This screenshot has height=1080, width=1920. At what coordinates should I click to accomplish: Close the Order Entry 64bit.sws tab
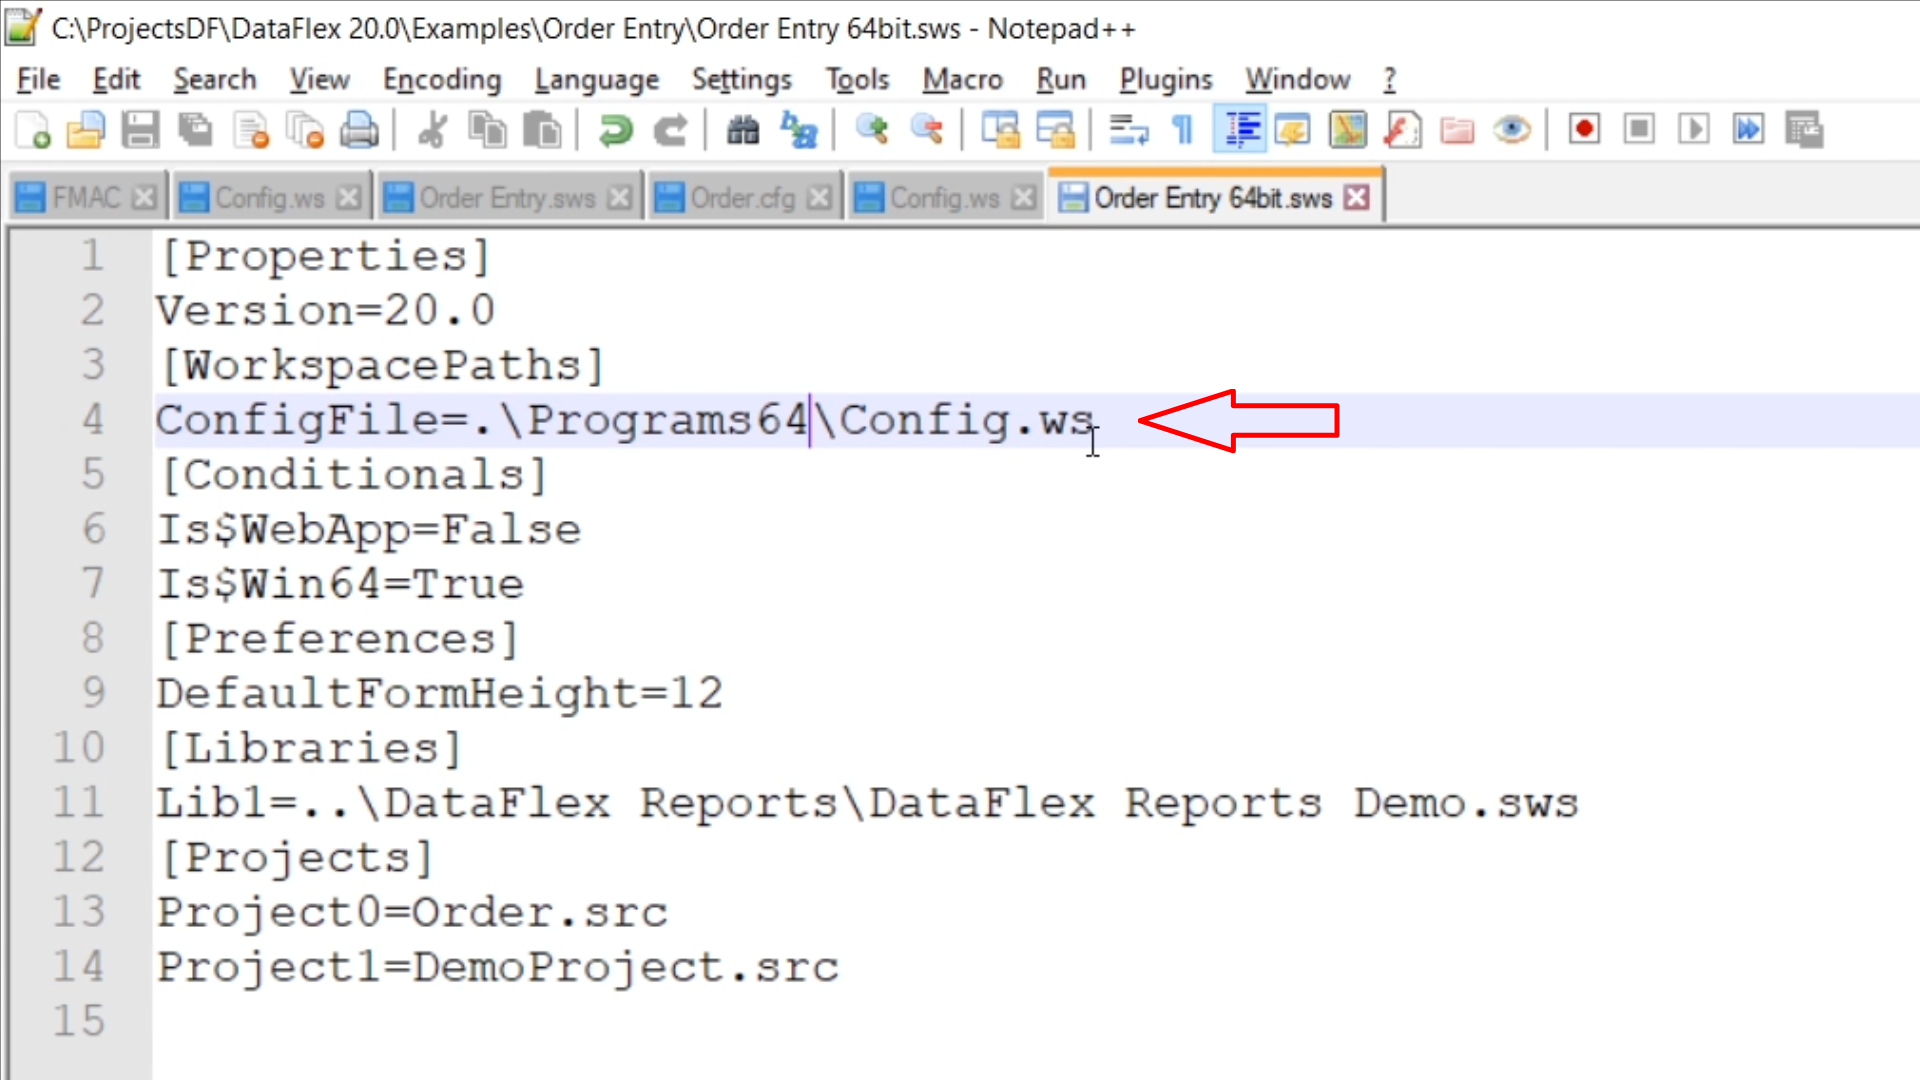coord(1356,198)
